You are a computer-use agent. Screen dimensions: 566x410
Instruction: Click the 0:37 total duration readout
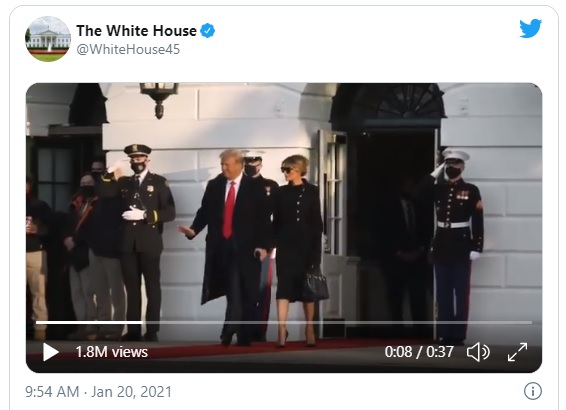(x=440, y=352)
